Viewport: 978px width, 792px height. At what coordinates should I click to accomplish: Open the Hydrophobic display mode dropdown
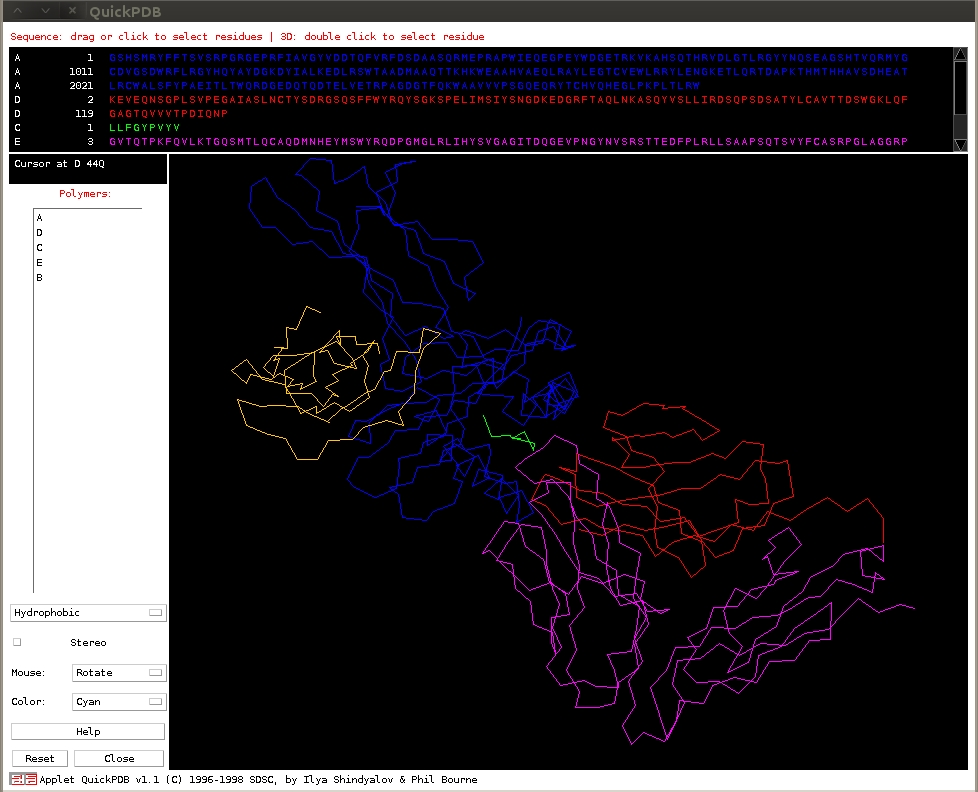tap(87, 612)
